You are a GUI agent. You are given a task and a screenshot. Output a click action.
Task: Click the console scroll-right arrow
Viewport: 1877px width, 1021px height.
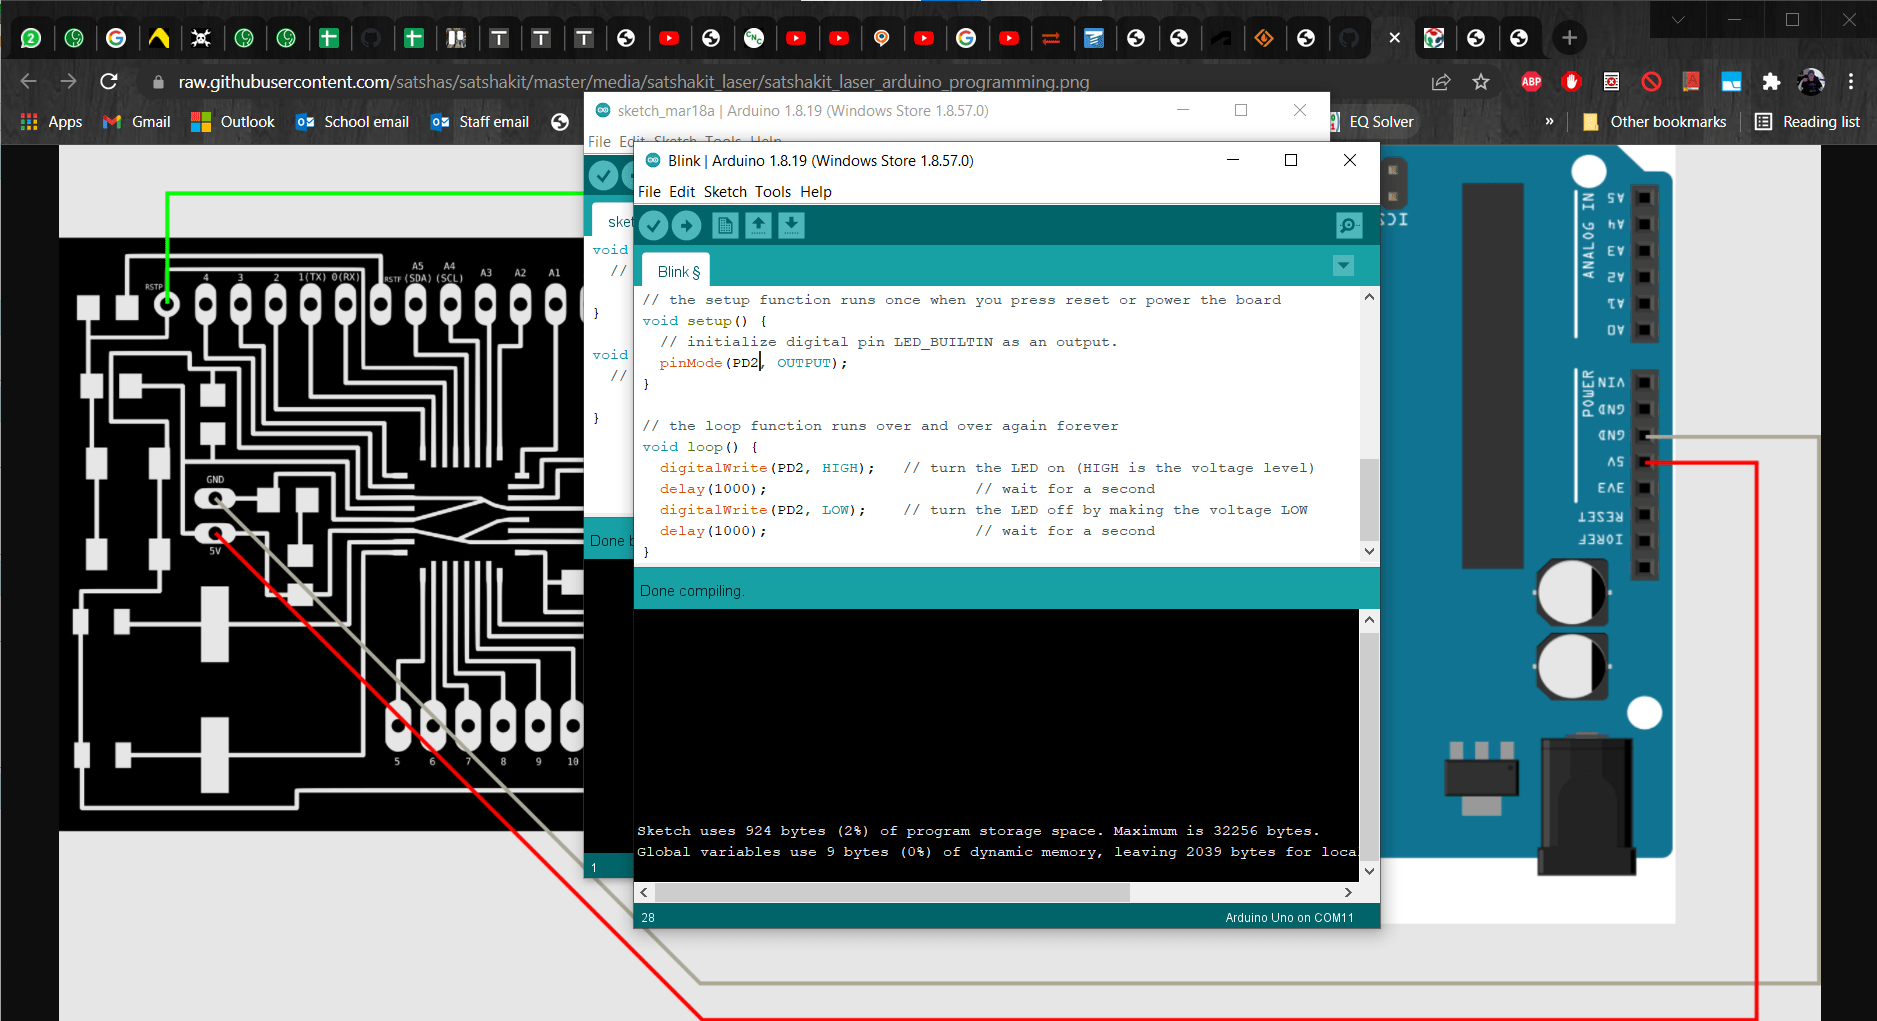[1348, 892]
